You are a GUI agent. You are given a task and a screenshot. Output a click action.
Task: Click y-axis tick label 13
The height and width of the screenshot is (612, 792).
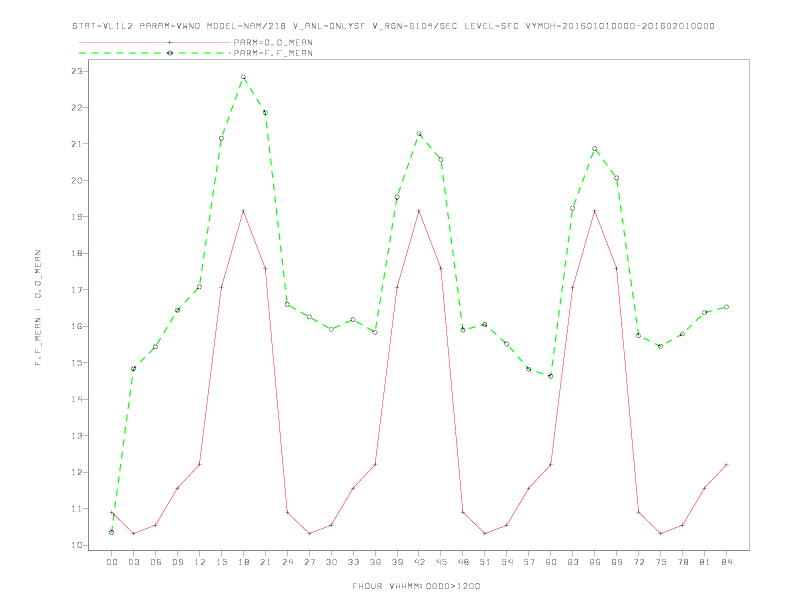tap(77, 436)
